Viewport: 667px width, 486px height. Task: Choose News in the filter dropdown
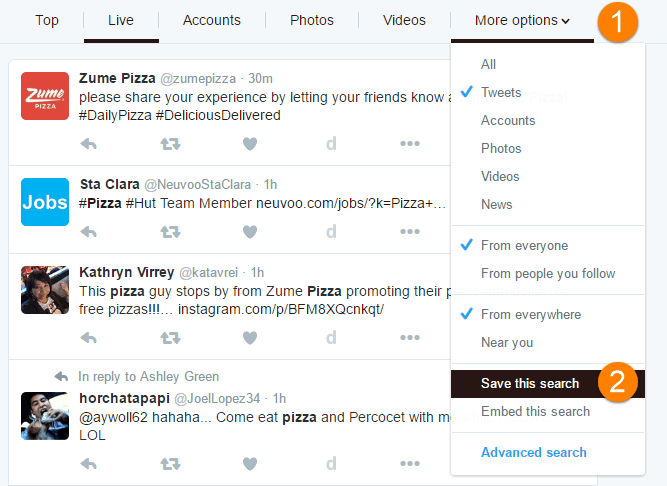[x=496, y=205]
